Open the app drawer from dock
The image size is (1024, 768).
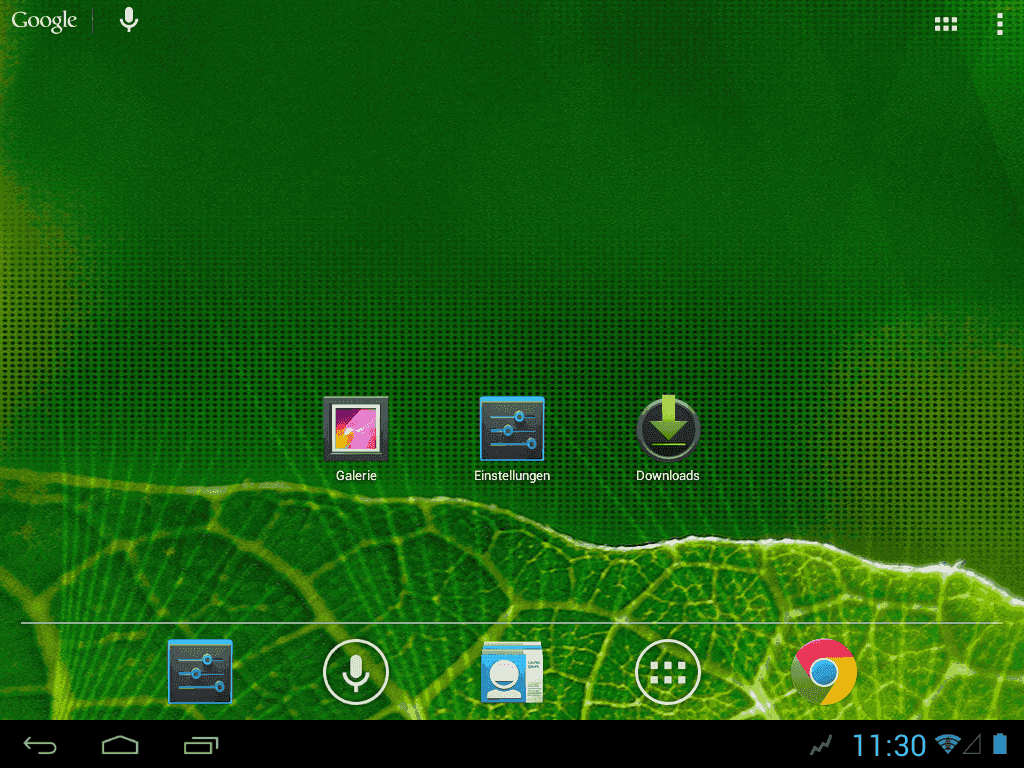tap(667, 672)
